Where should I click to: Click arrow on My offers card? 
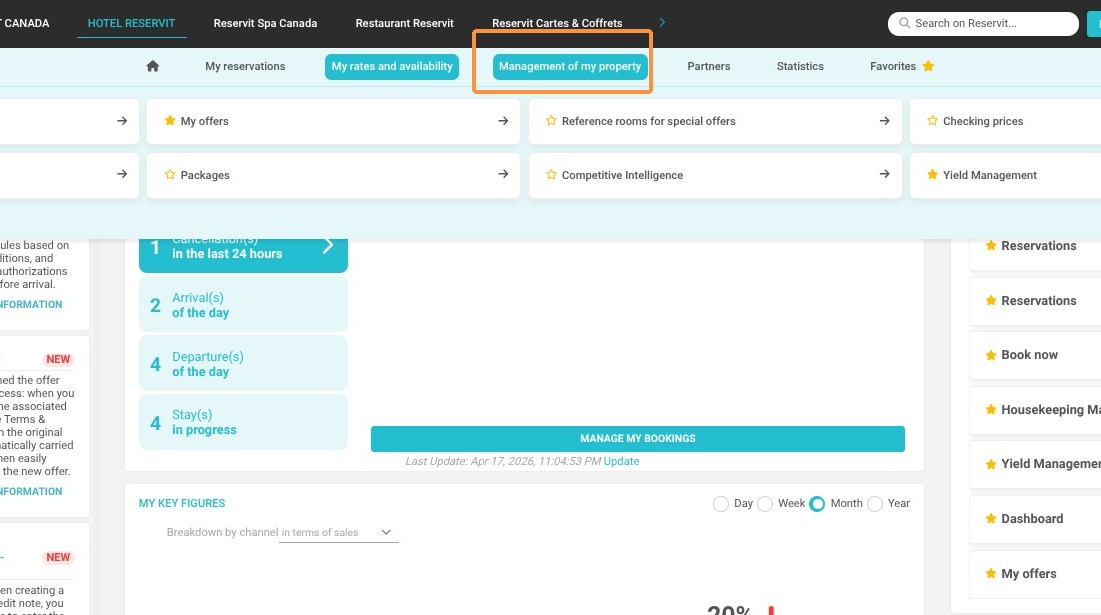click(x=503, y=121)
